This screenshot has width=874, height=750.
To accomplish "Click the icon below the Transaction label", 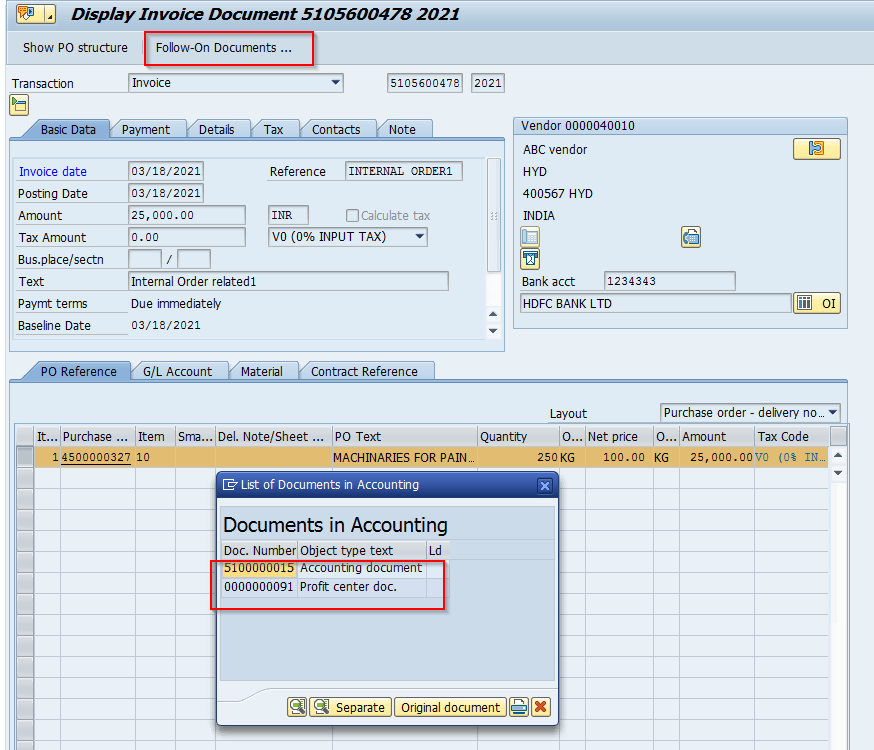I will tap(19, 105).
